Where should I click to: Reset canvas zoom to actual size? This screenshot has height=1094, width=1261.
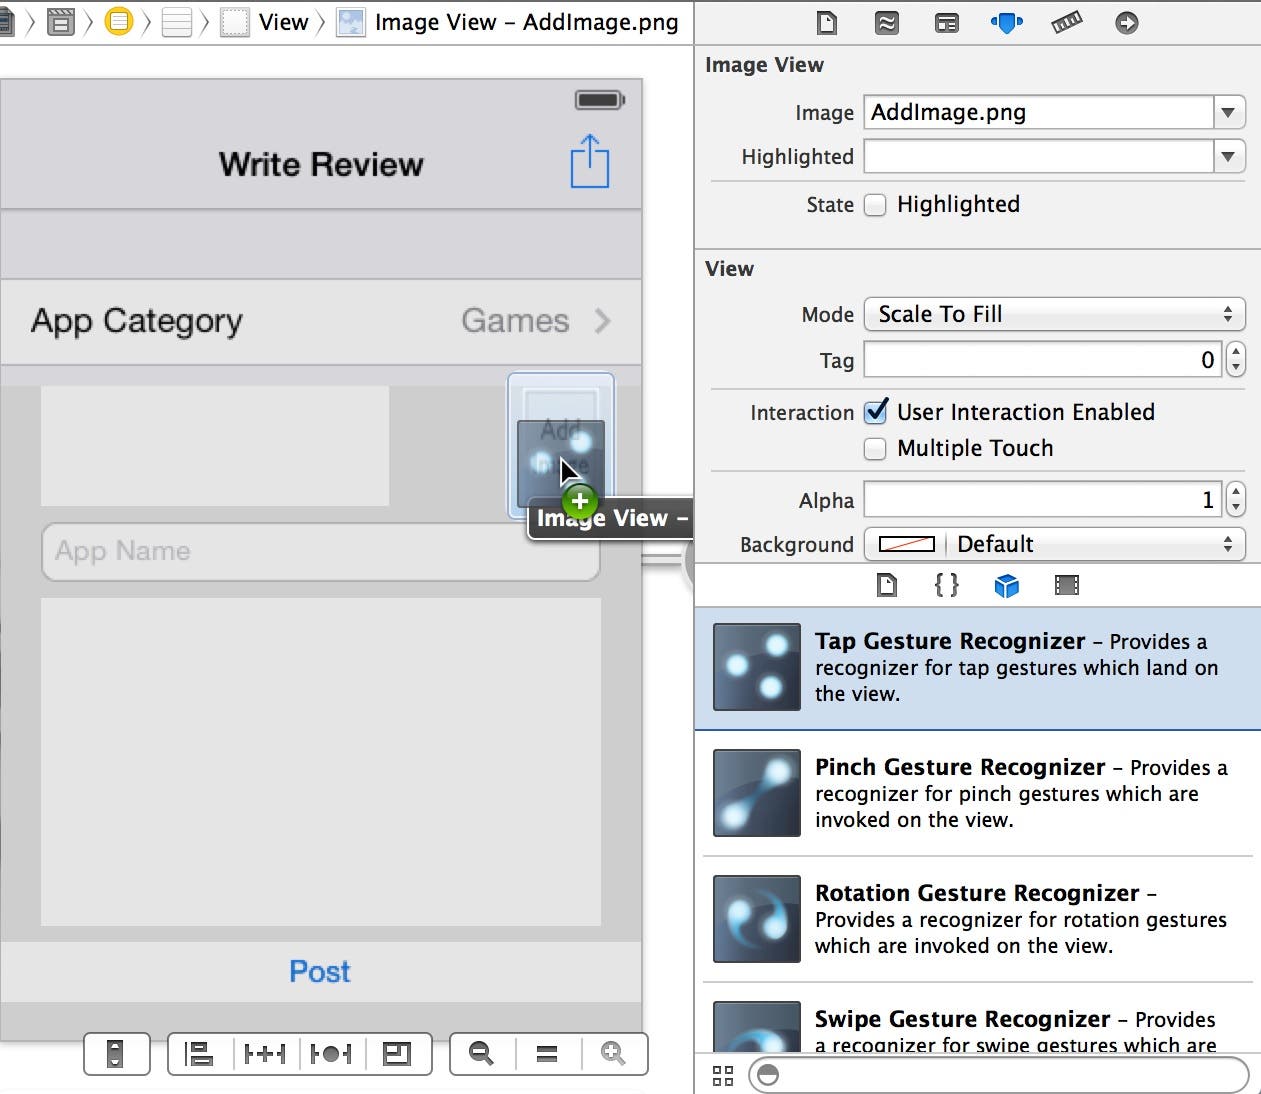(547, 1053)
